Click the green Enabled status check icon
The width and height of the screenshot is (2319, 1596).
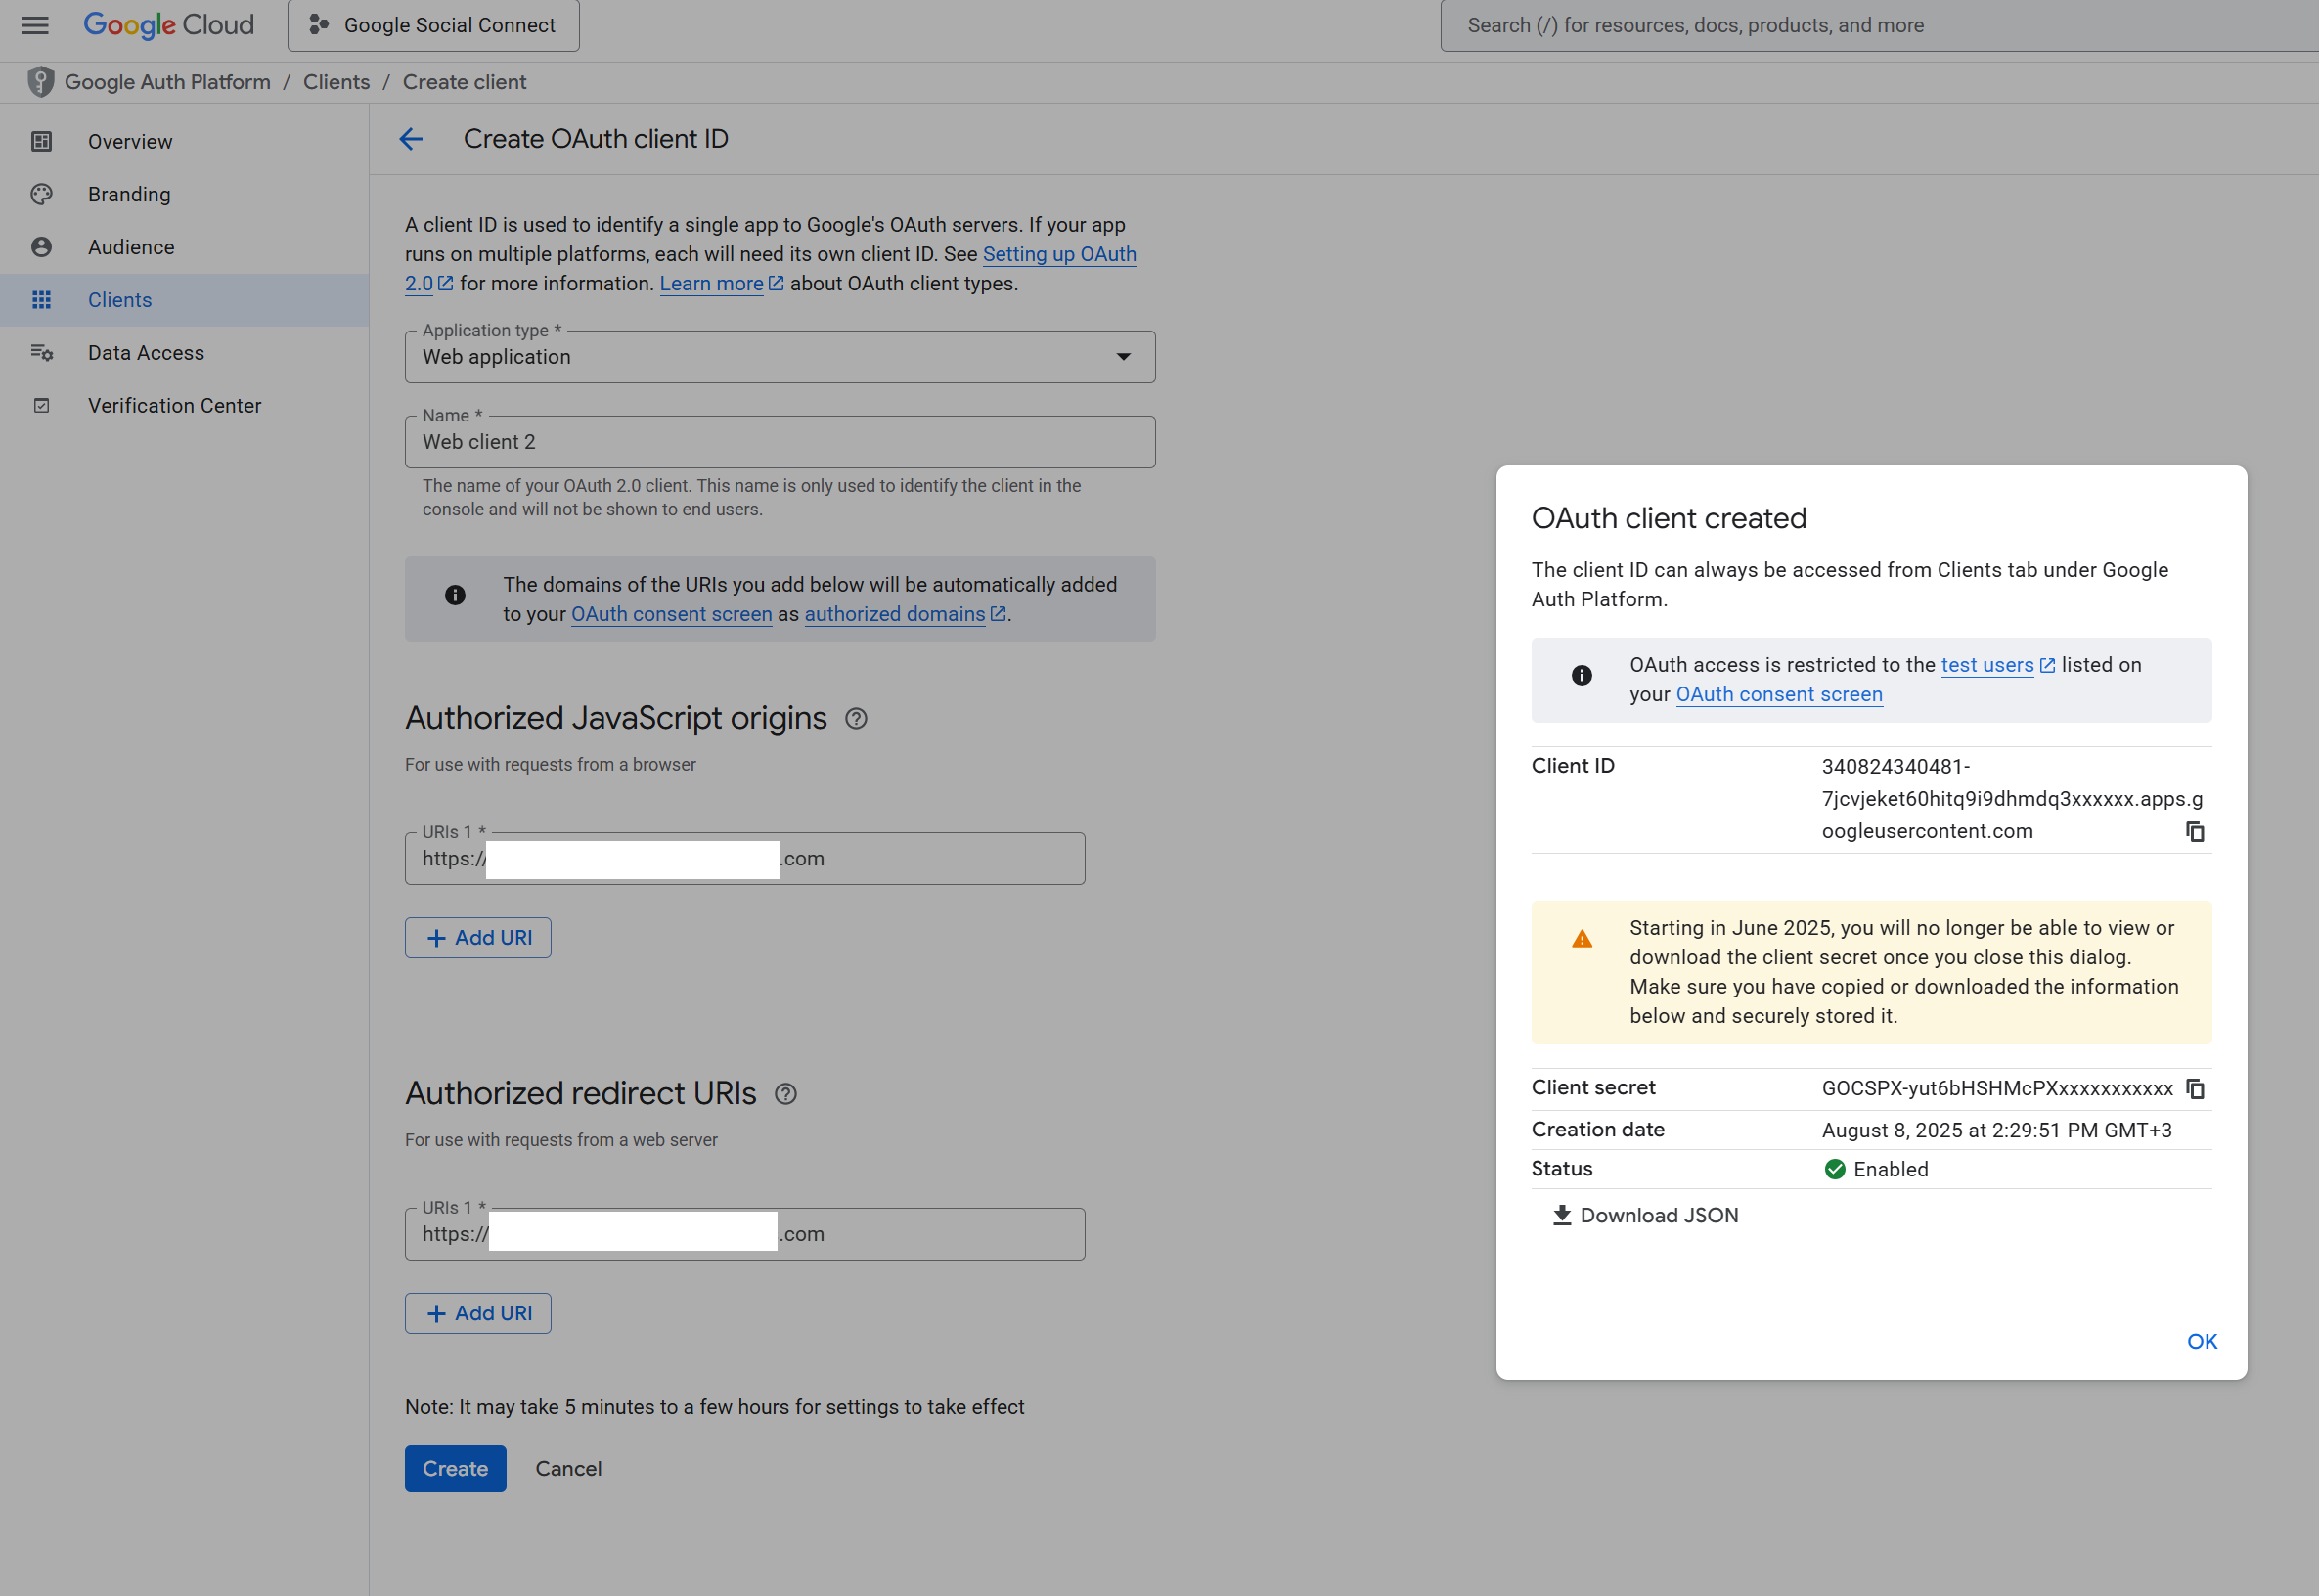tap(1835, 1170)
